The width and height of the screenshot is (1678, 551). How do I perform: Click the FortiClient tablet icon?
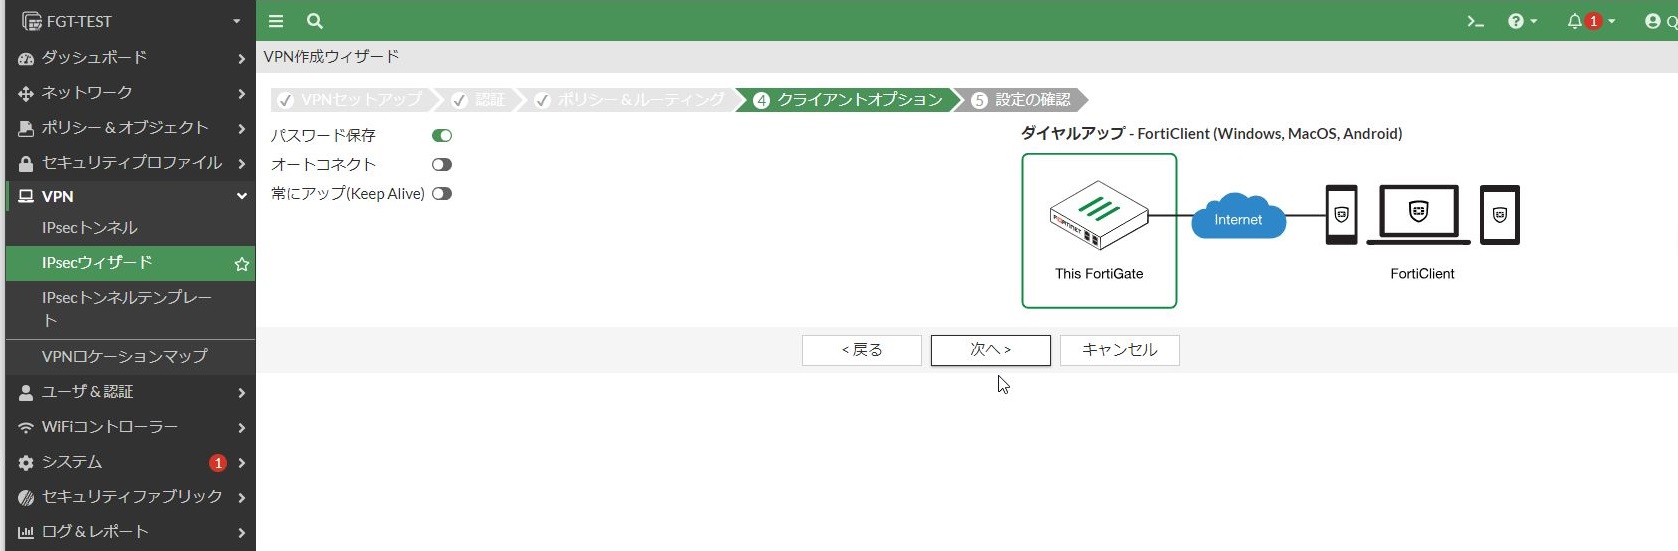[1499, 215]
